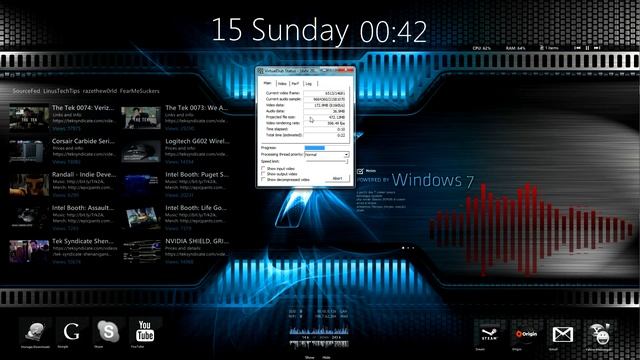Enable Show decompressed video checkbox

(x=263, y=179)
